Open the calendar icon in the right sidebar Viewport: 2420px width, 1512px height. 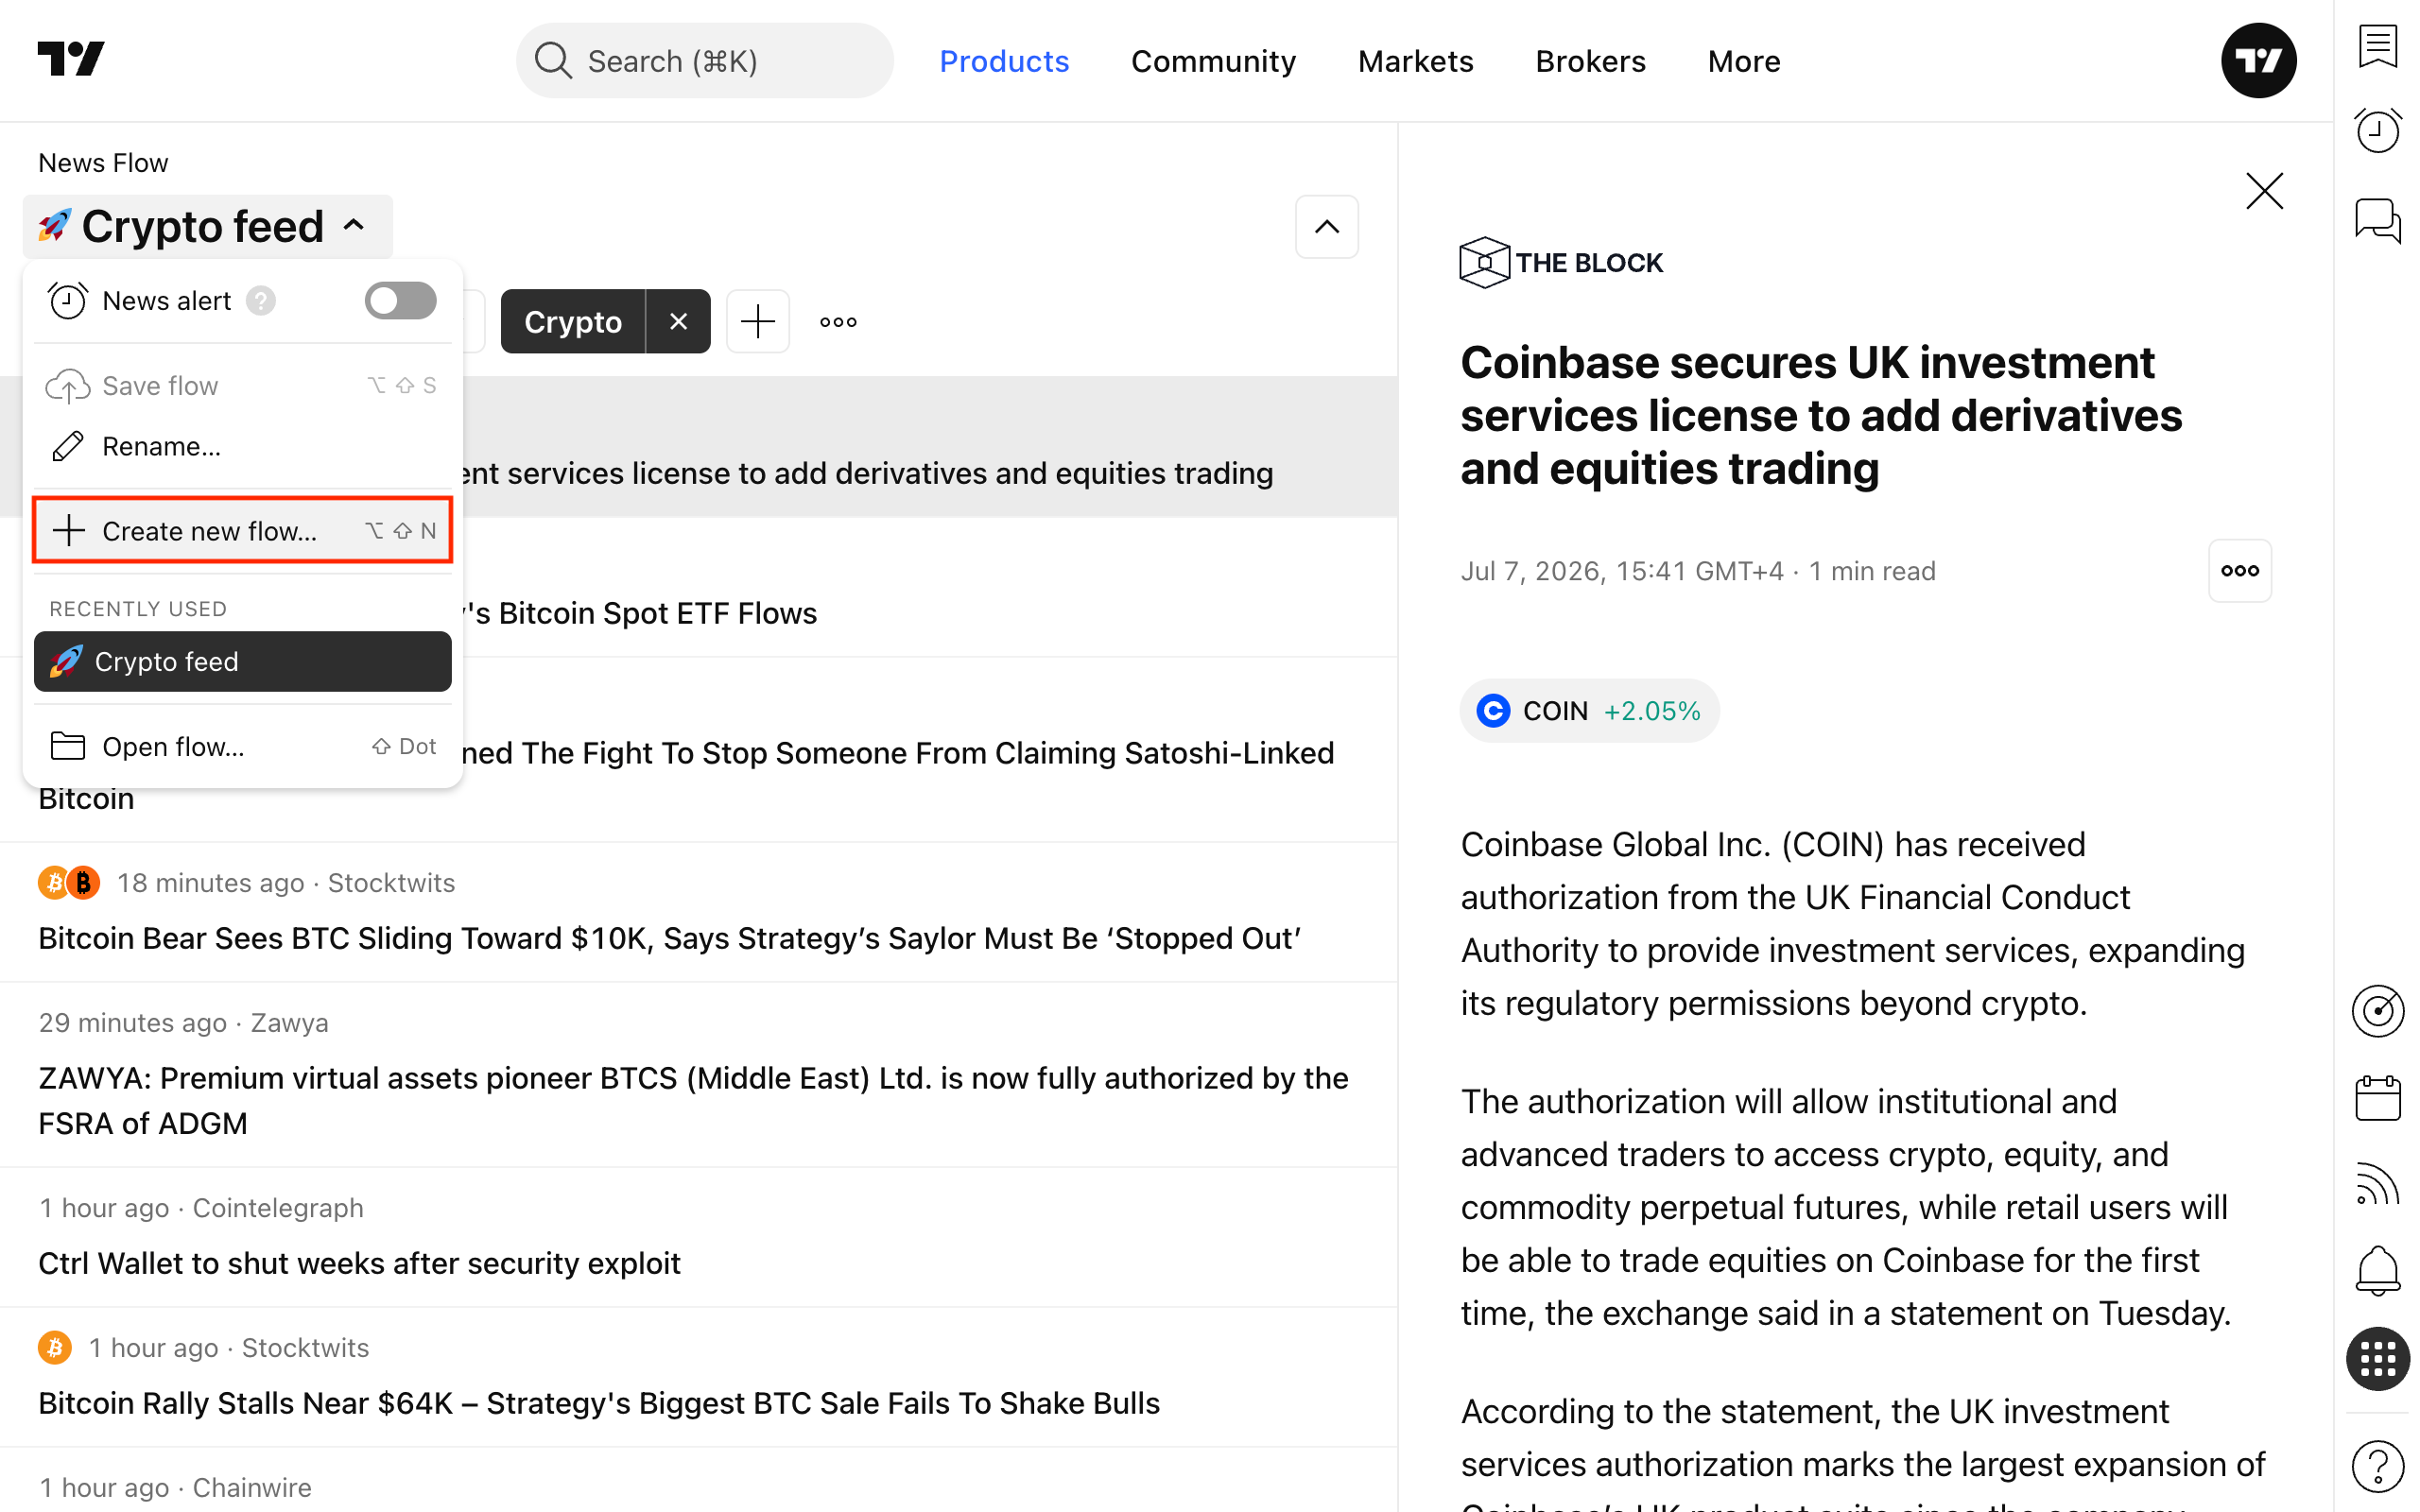tap(2377, 1098)
